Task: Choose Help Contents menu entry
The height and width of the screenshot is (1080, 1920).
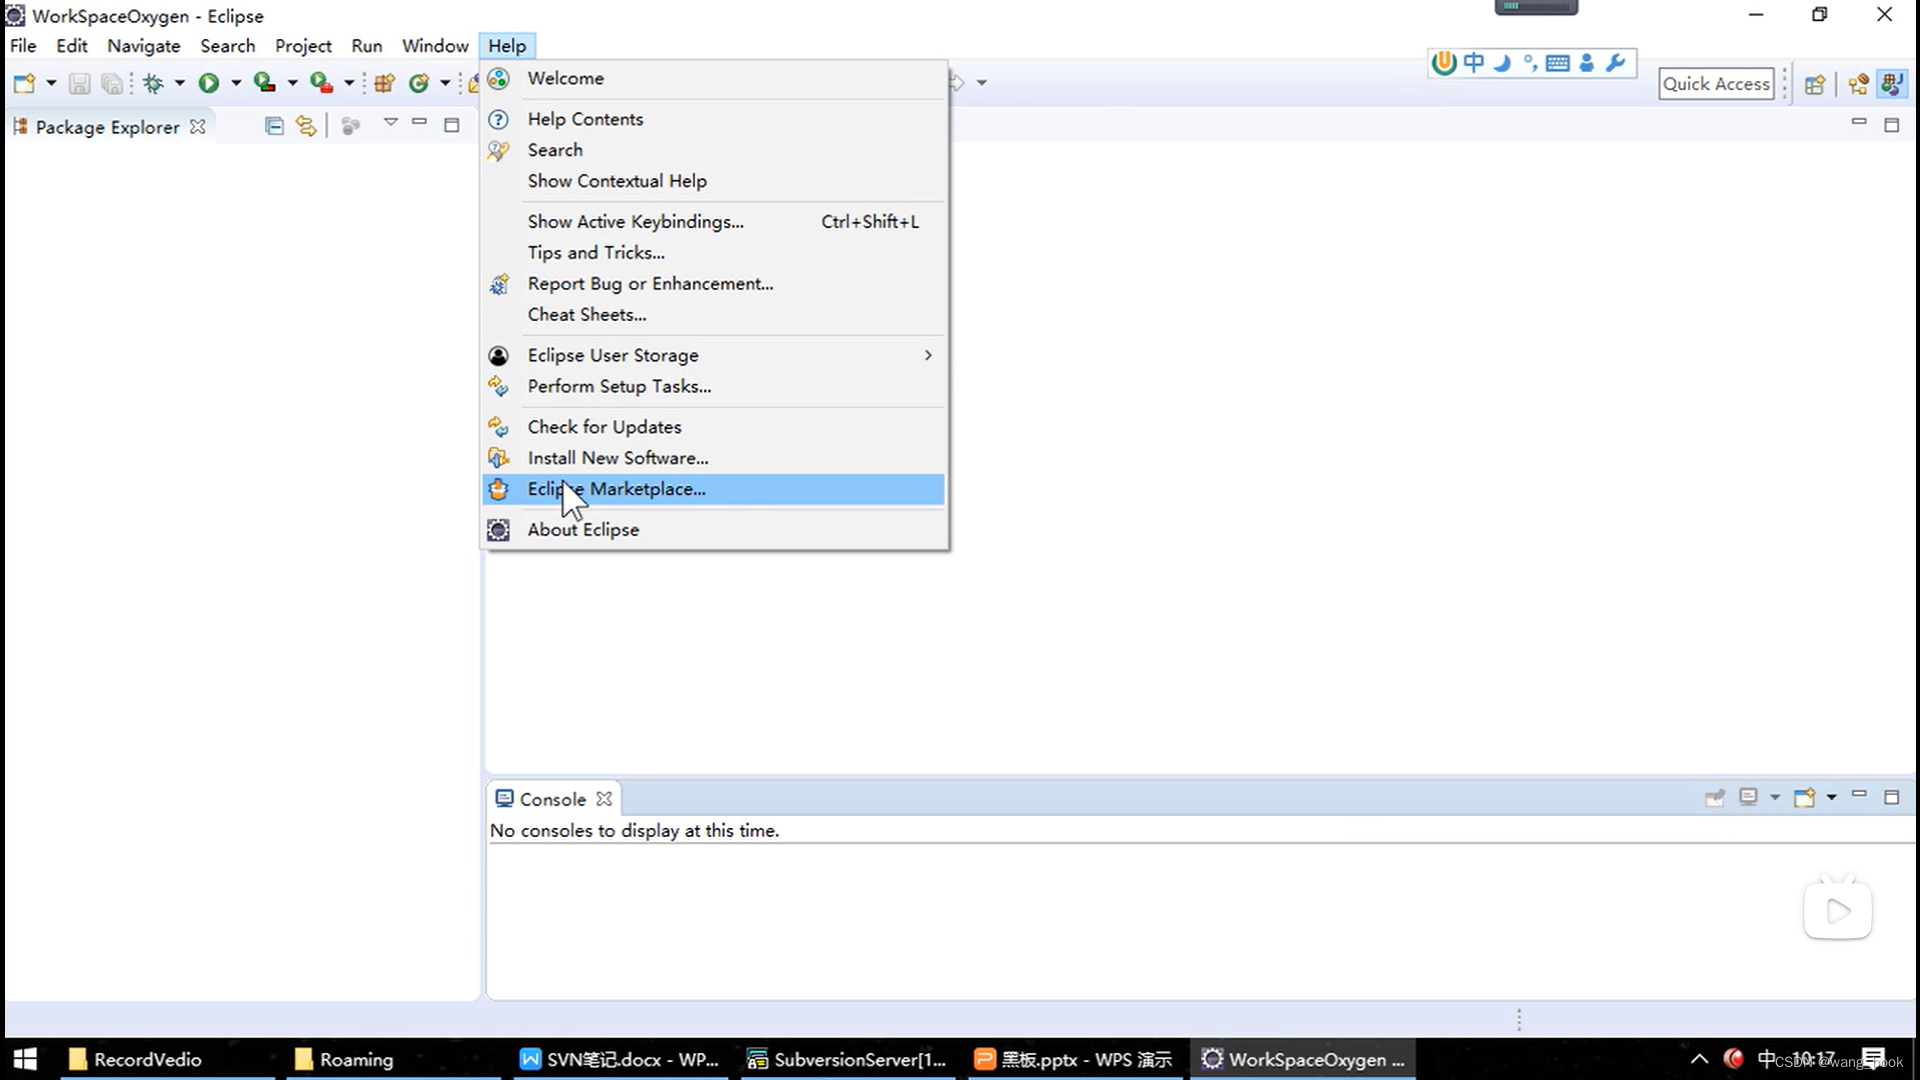Action: coord(714,119)
